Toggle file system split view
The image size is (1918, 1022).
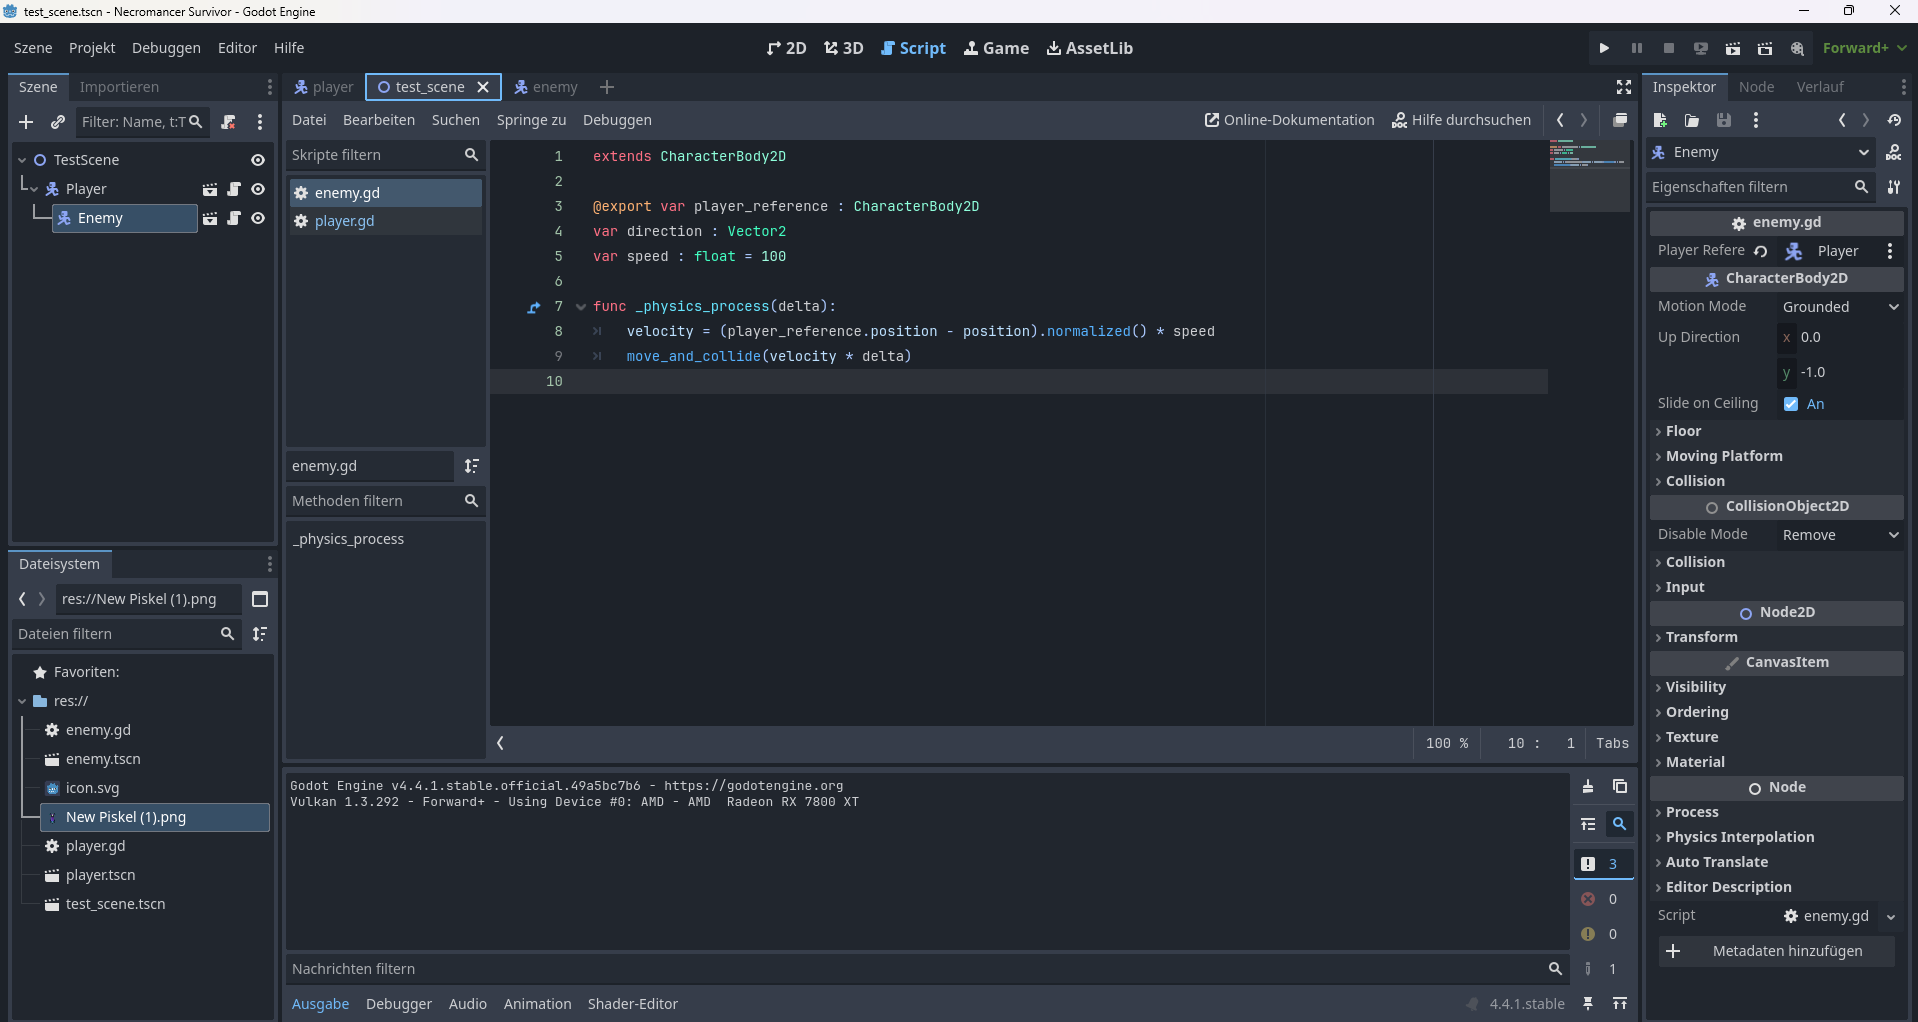[x=260, y=599]
